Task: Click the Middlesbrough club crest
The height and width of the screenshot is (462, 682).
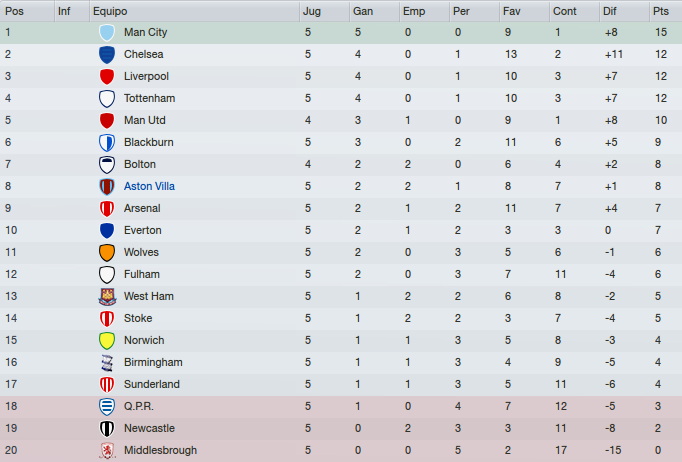Action: (x=107, y=450)
